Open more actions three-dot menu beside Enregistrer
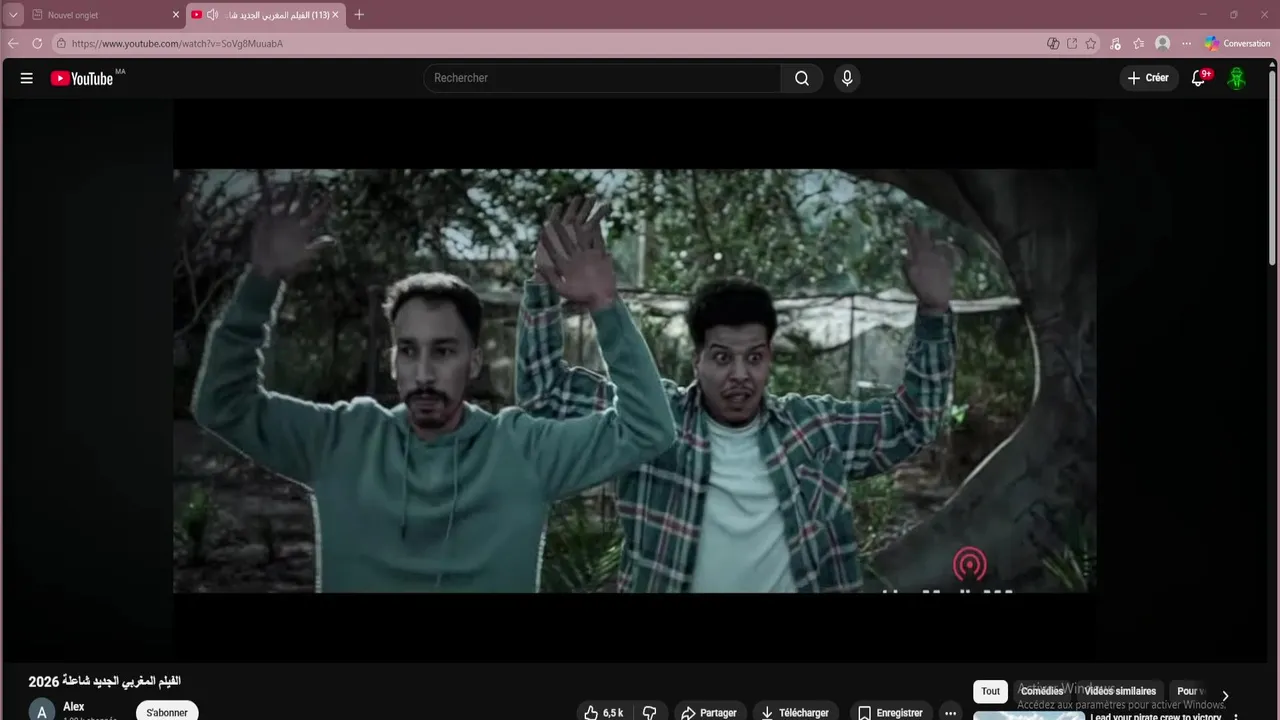The image size is (1280, 720). tap(950, 713)
